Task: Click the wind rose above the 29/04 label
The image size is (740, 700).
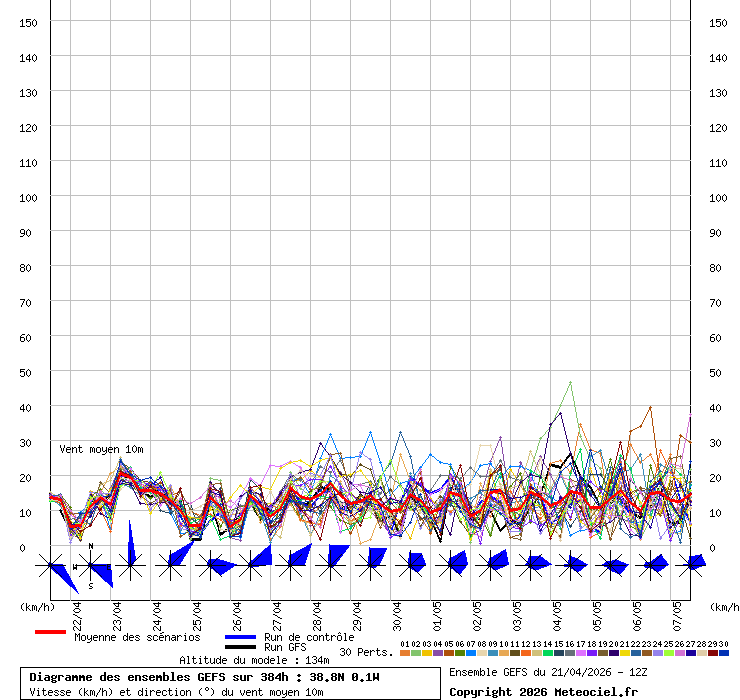Action: (x=370, y=565)
